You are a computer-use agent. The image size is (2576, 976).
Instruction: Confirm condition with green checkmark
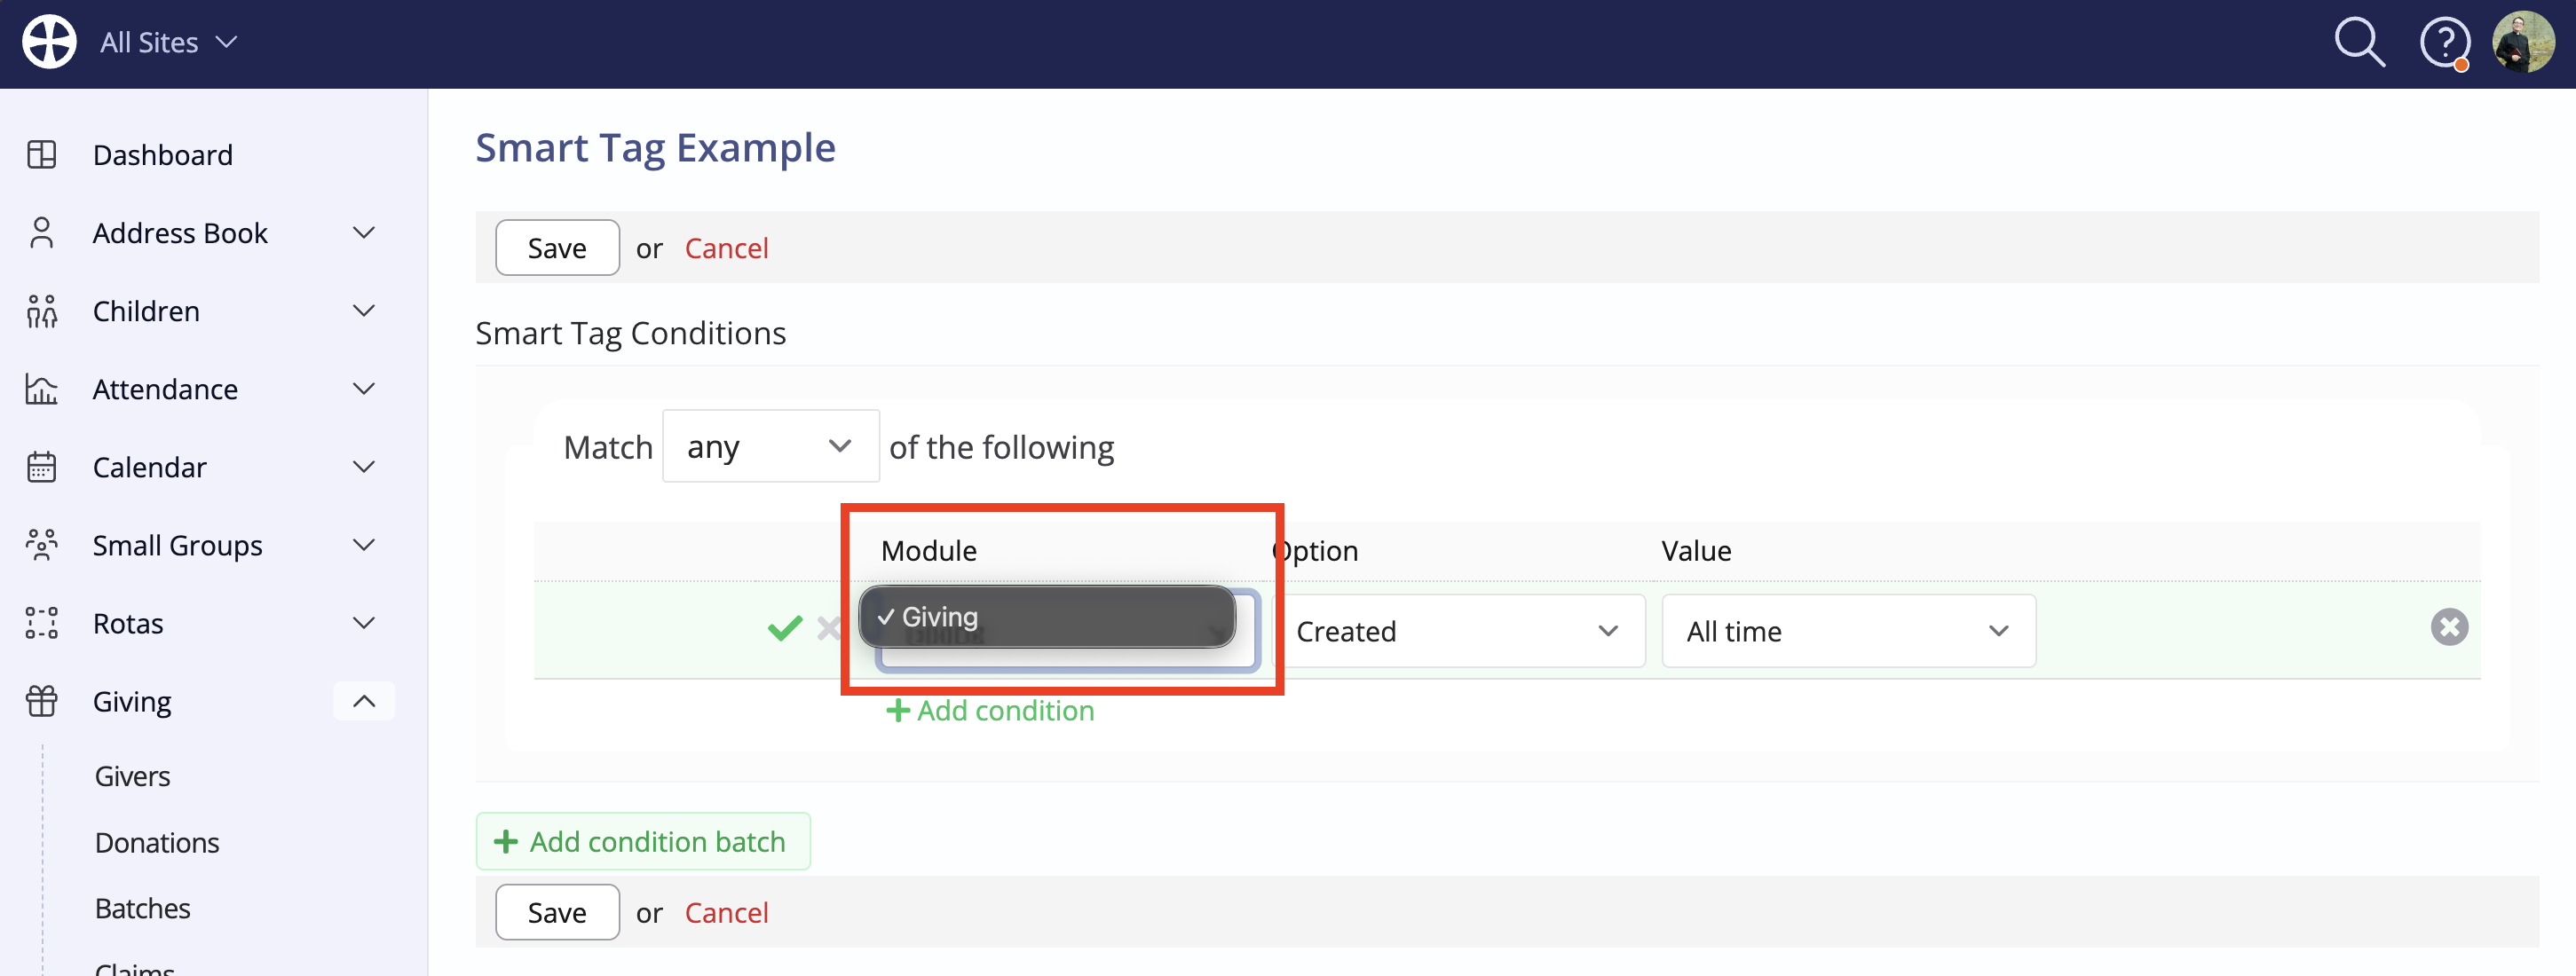[x=785, y=628]
